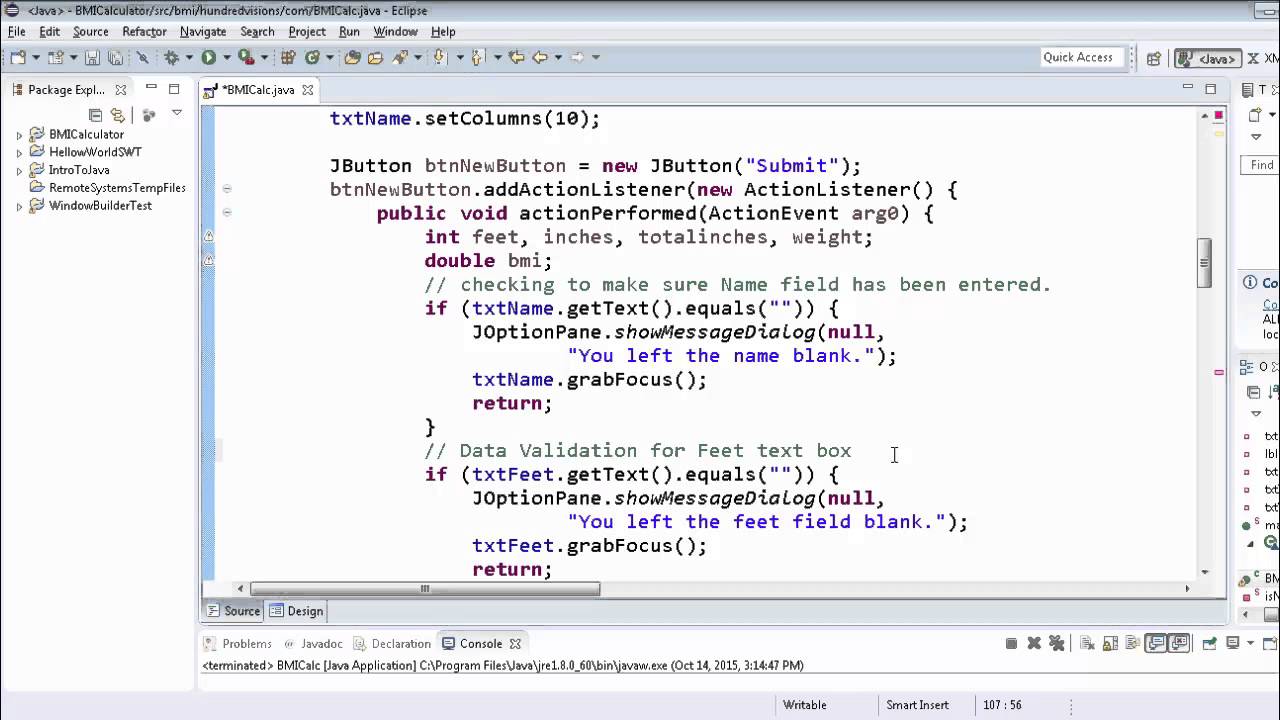Click the Last Edit Location toolbar icon
The image size is (1280, 720).
pyautogui.click(x=516, y=57)
